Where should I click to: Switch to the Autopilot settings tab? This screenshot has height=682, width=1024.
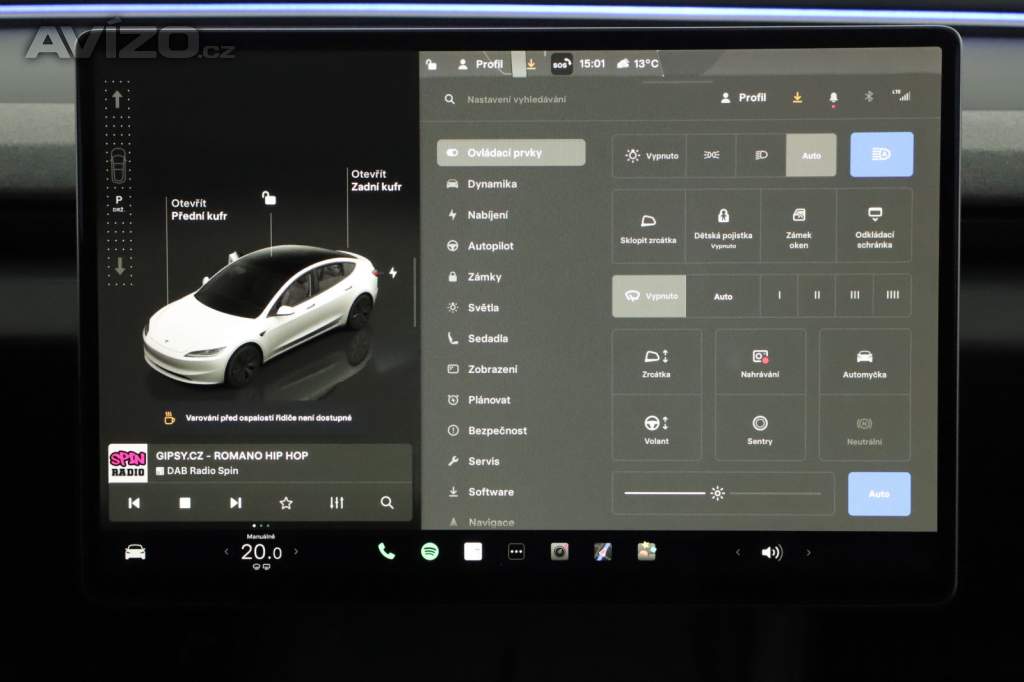tap(492, 246)
